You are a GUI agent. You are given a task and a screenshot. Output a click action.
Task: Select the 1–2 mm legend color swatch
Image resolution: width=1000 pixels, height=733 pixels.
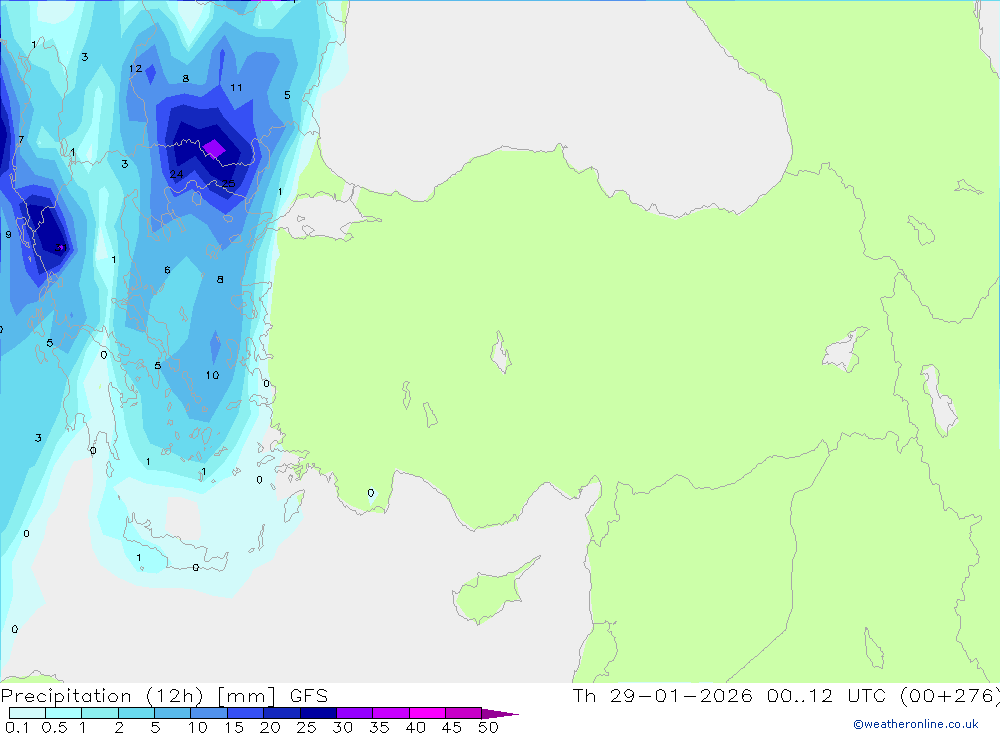click(100, 713)
